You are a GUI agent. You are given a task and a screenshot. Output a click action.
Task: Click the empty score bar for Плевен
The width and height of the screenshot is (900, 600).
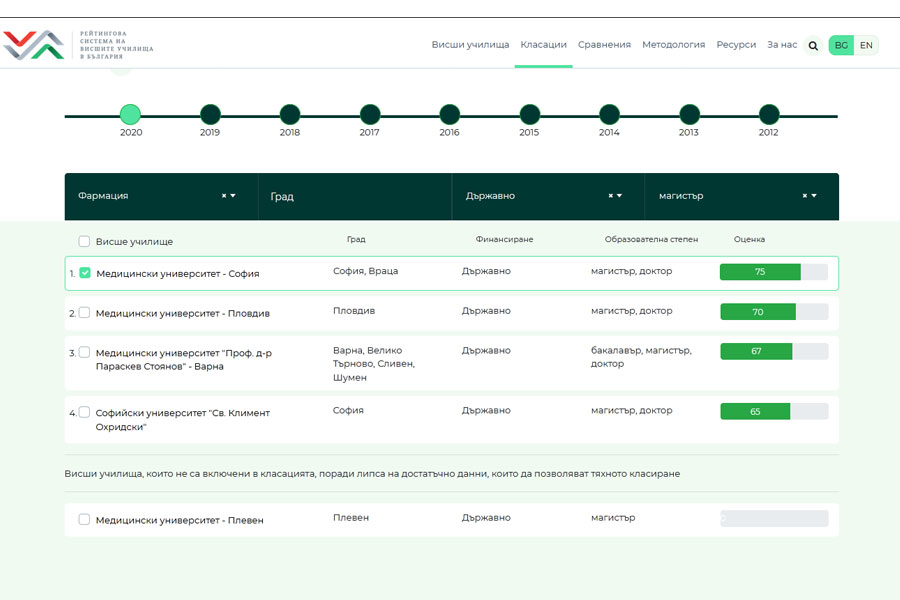774,518
